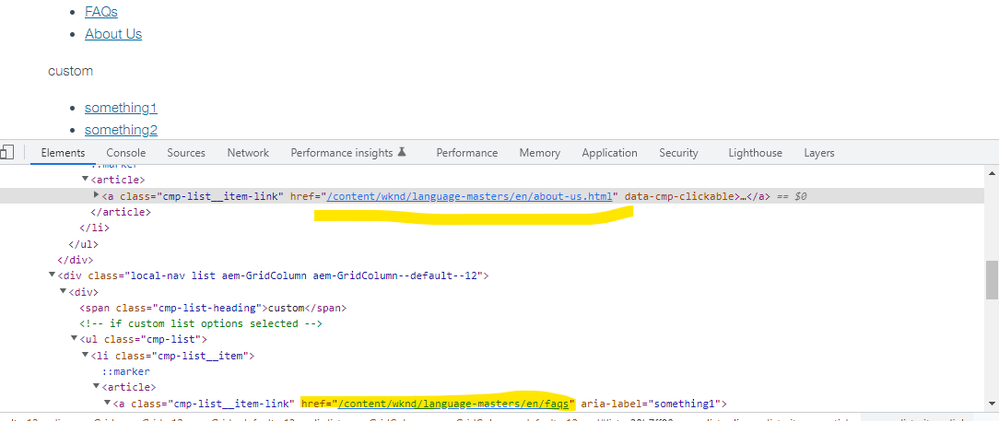Follow the something2 link
The image size is (999, 421).
click(x=121, y=130)
